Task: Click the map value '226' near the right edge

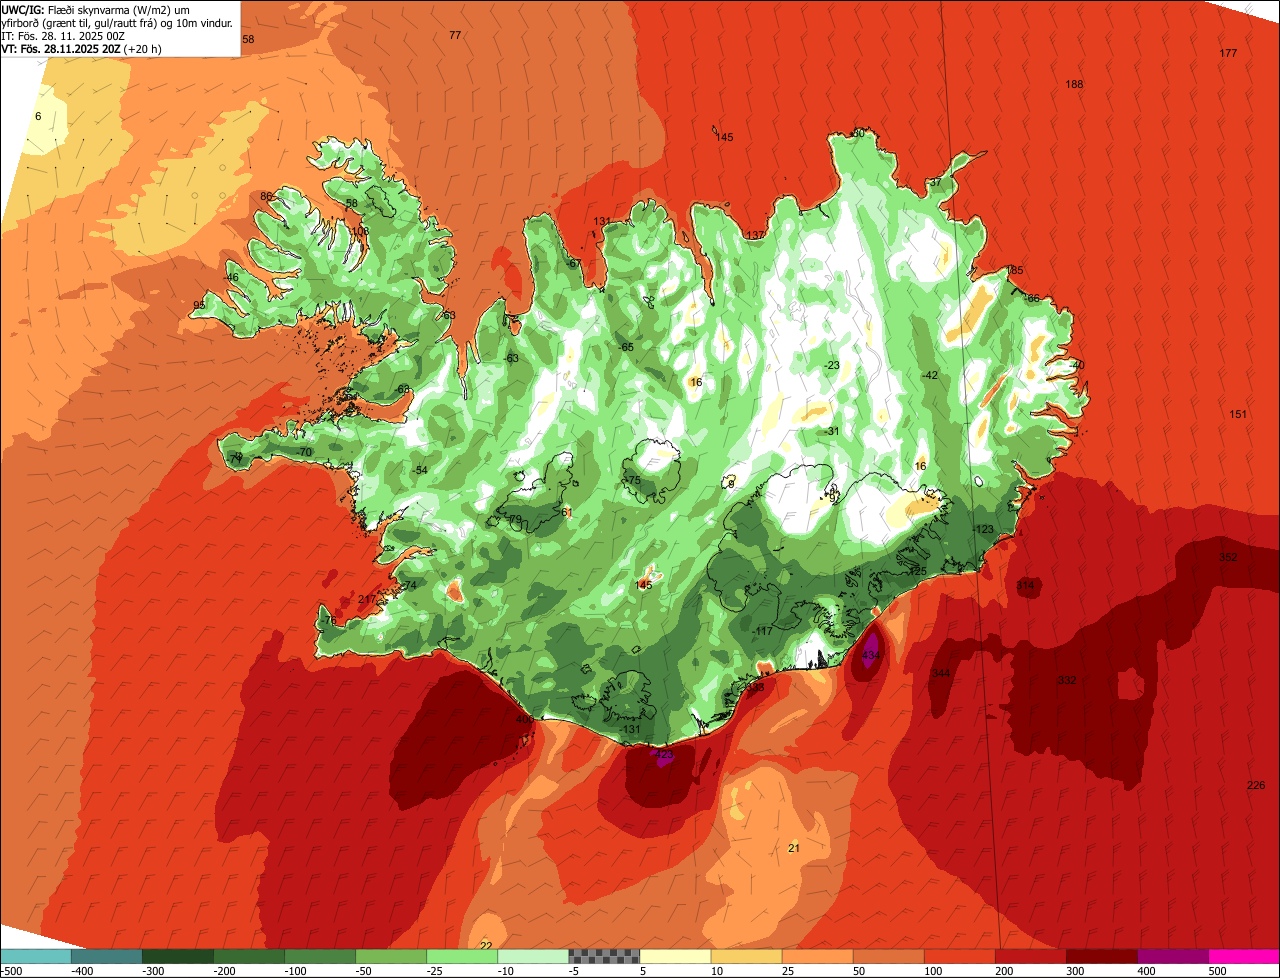Action: tap(1256, 785)
